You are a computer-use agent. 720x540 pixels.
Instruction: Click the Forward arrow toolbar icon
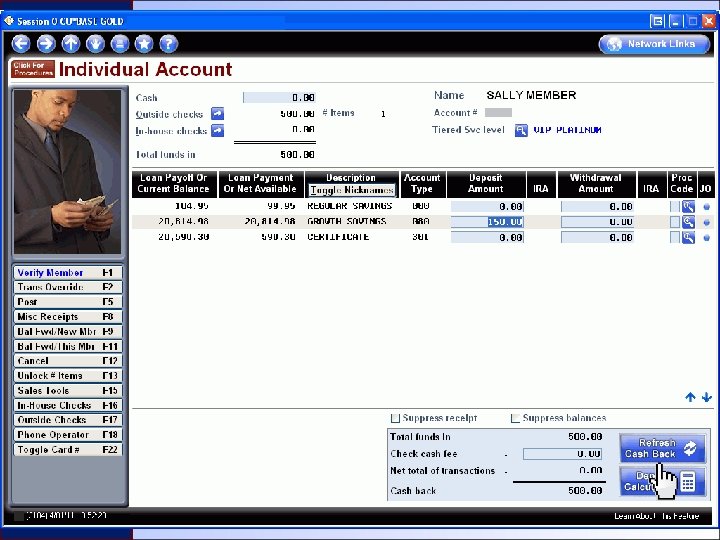coord(46,44)
